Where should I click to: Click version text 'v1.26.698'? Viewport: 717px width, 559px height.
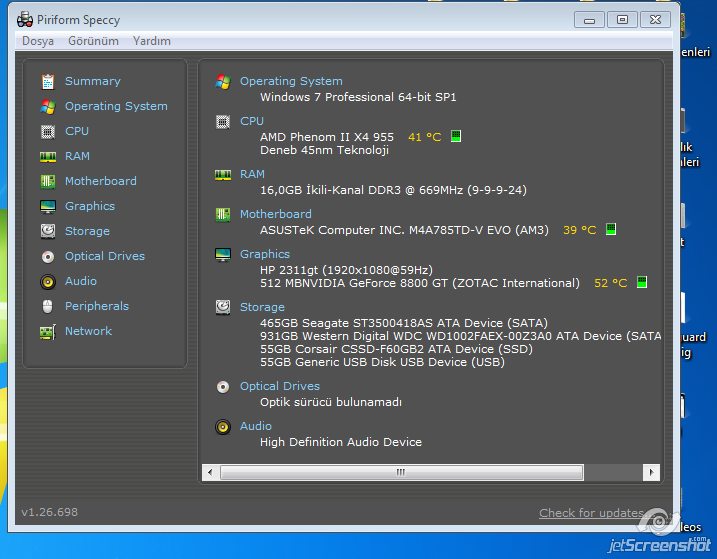click(x=49, y=512)
